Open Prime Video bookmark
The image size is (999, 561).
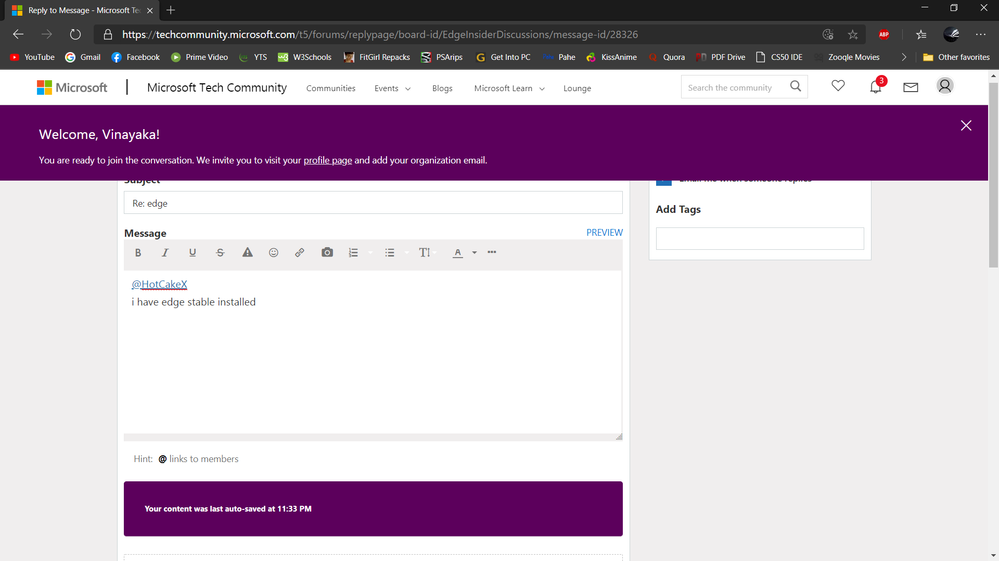click(199, 57)
